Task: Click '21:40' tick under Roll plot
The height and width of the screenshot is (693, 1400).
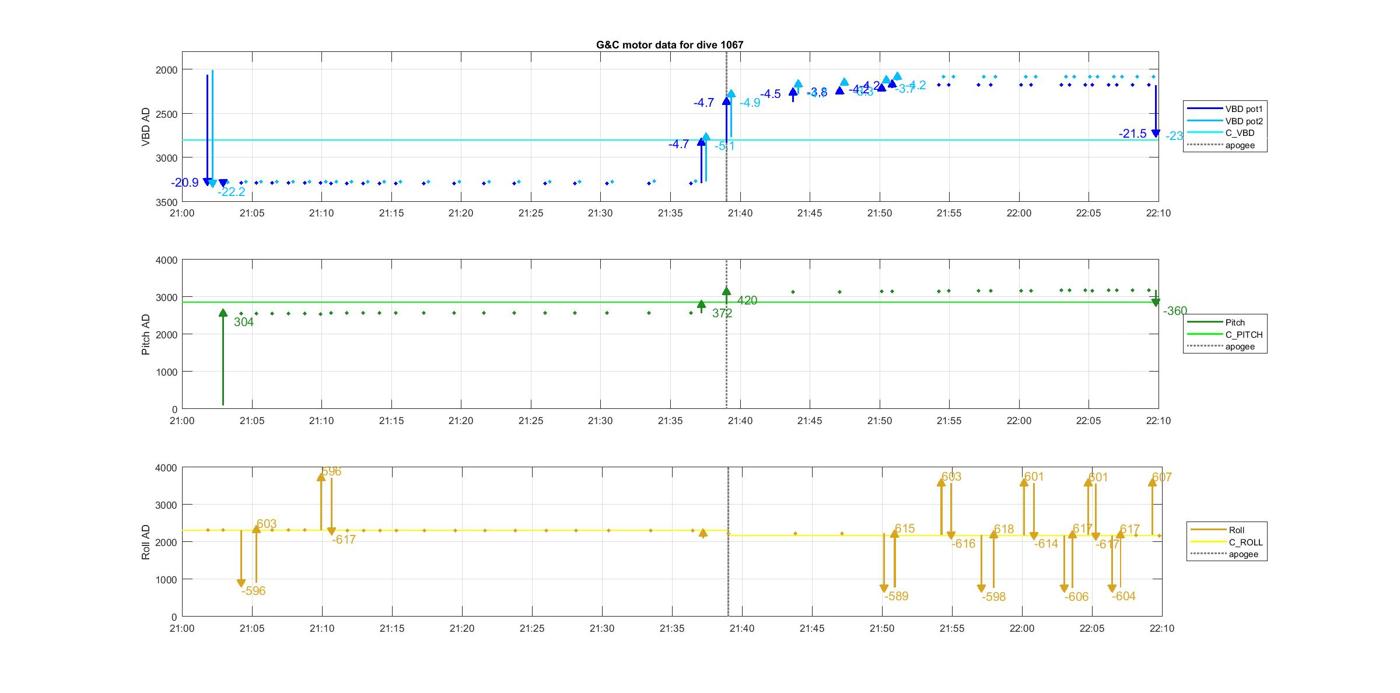Action: [x=741, y=628]
